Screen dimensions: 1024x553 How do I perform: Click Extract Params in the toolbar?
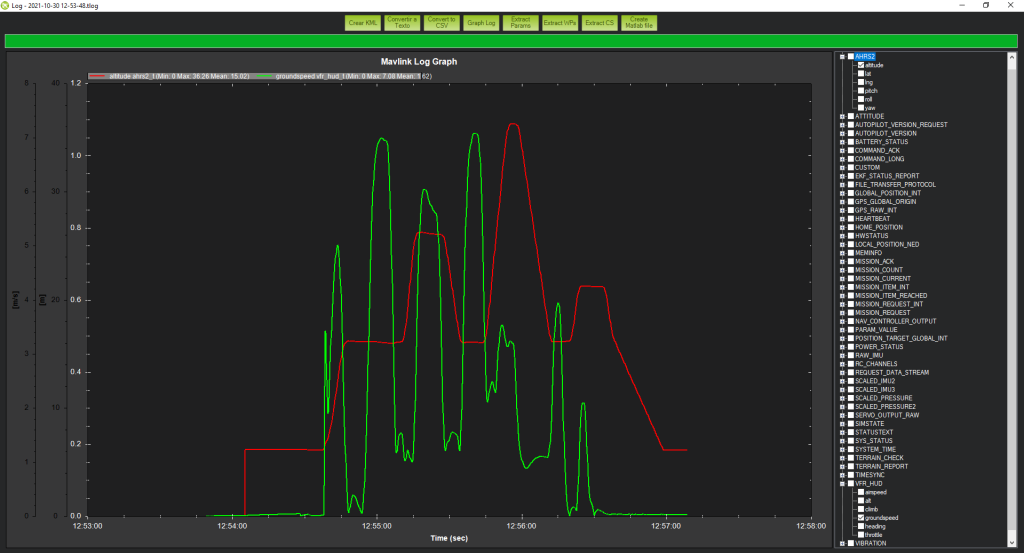pyautogui.click(x=520, y=22)
